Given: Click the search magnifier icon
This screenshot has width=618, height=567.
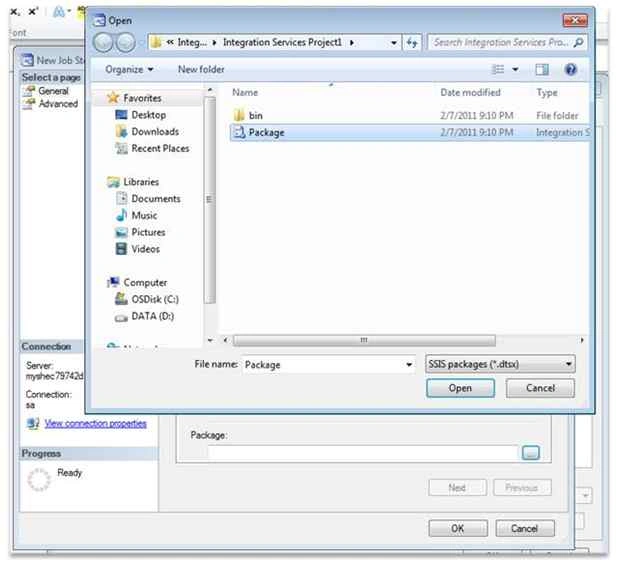Looking at the screenshot, I should pos(578,42).
